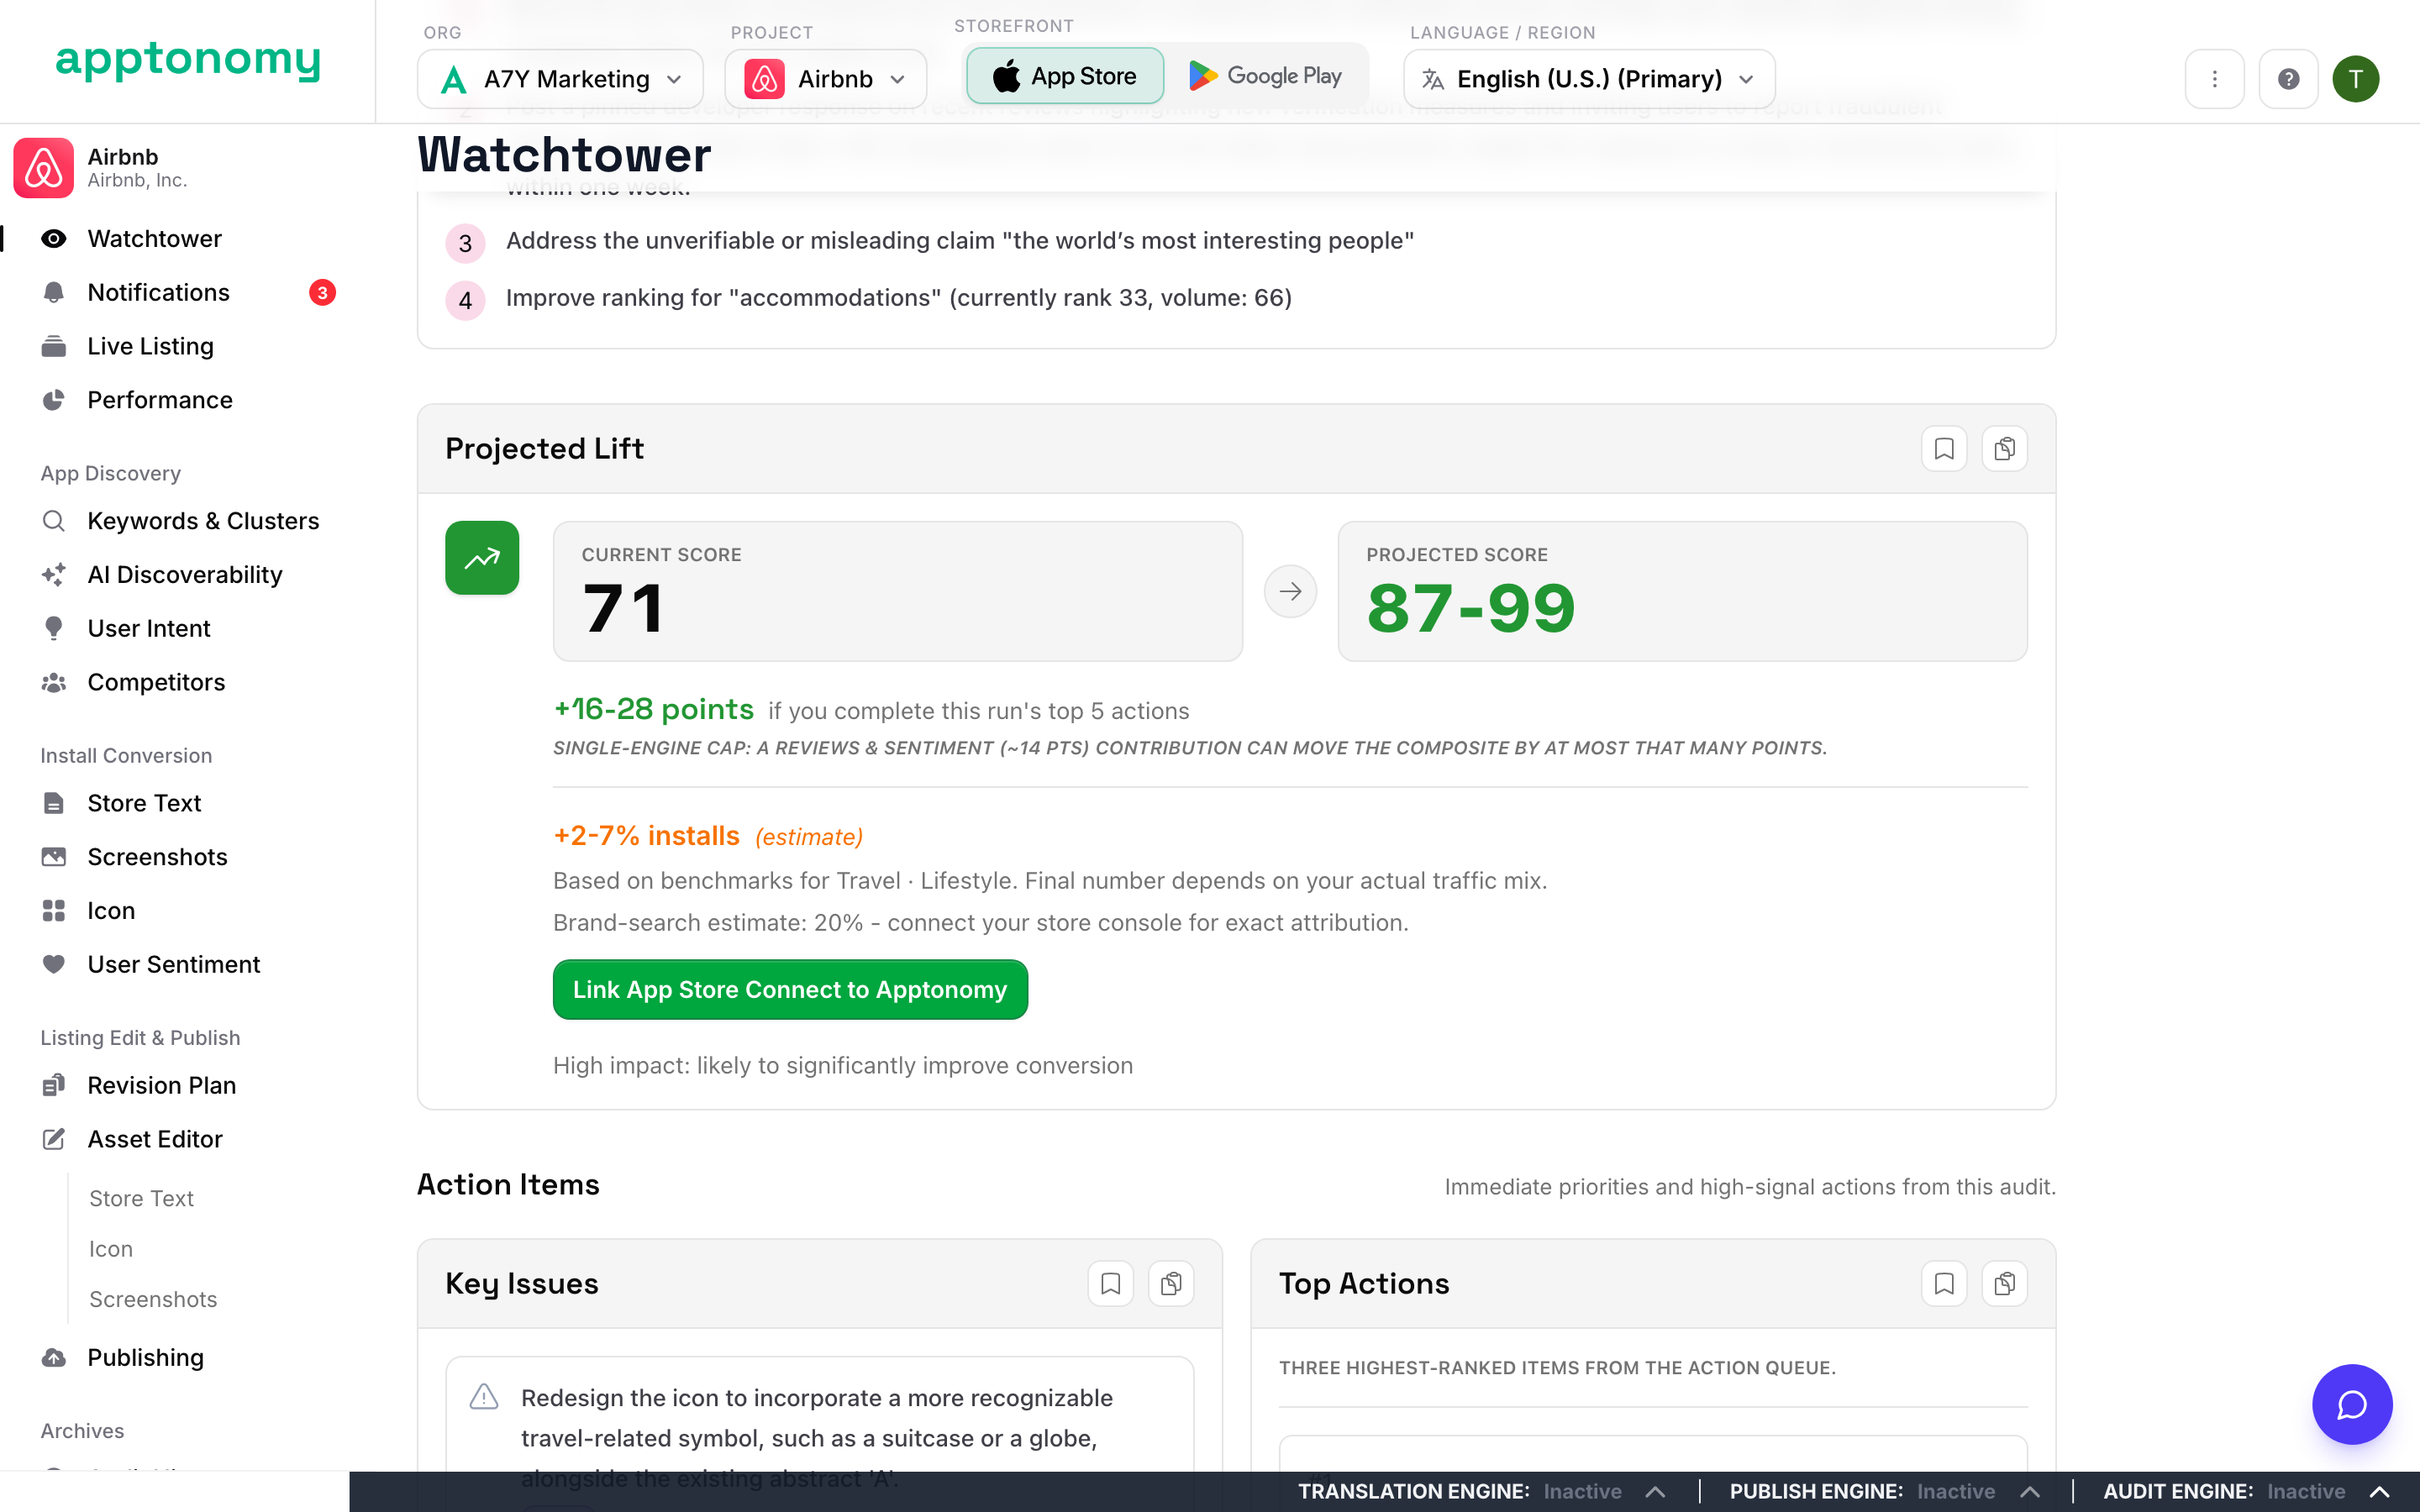Screen dimensions: 2420x1512
Task: Click the AI Discoverability sparkle icon
Action: point(54,575)
